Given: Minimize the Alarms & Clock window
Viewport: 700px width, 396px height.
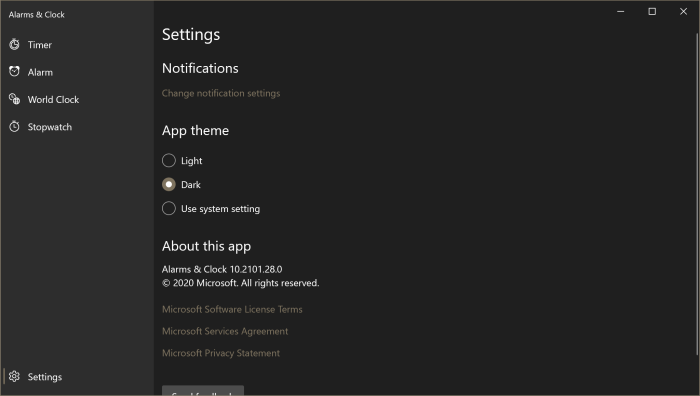Looking at the screenshot, I should pyautogui.click(x=621, y=12).
